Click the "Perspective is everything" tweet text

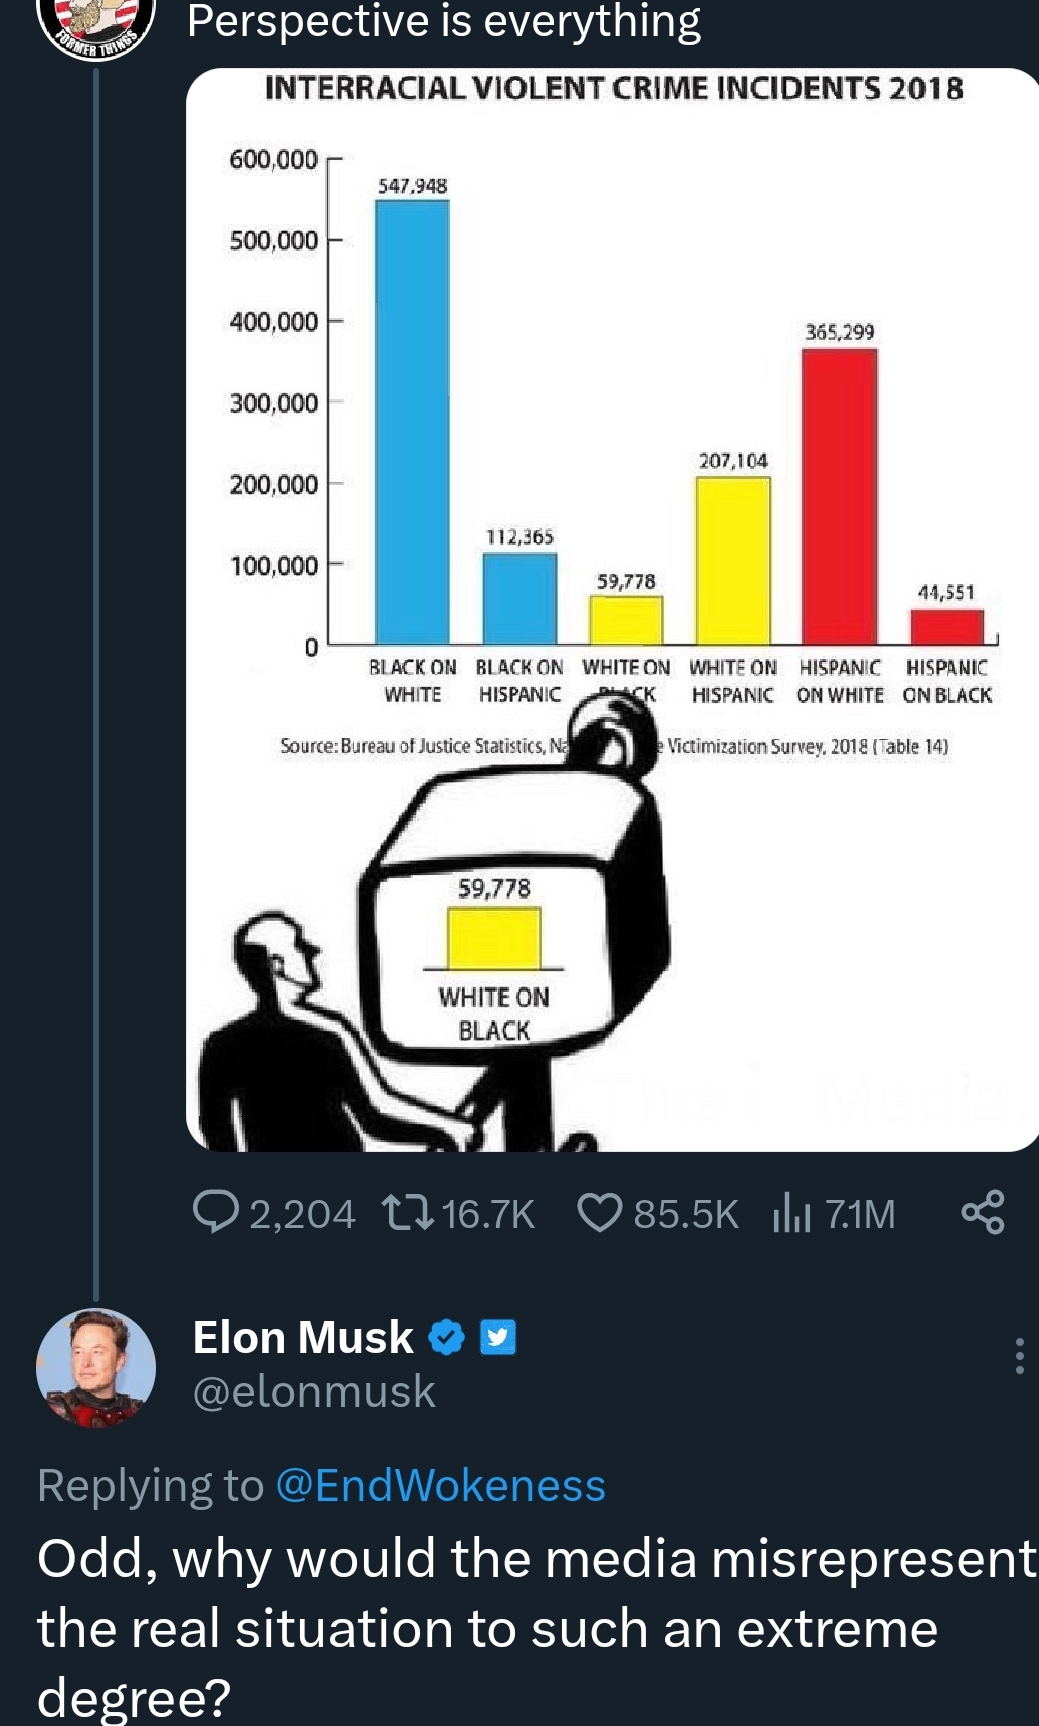(444, 22)
